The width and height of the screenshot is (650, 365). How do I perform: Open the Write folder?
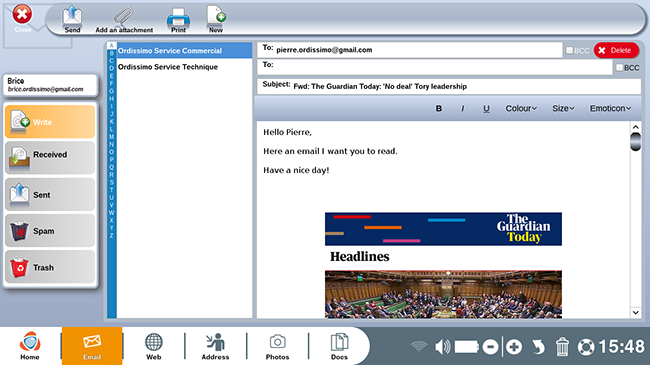(x=50, y=122)
